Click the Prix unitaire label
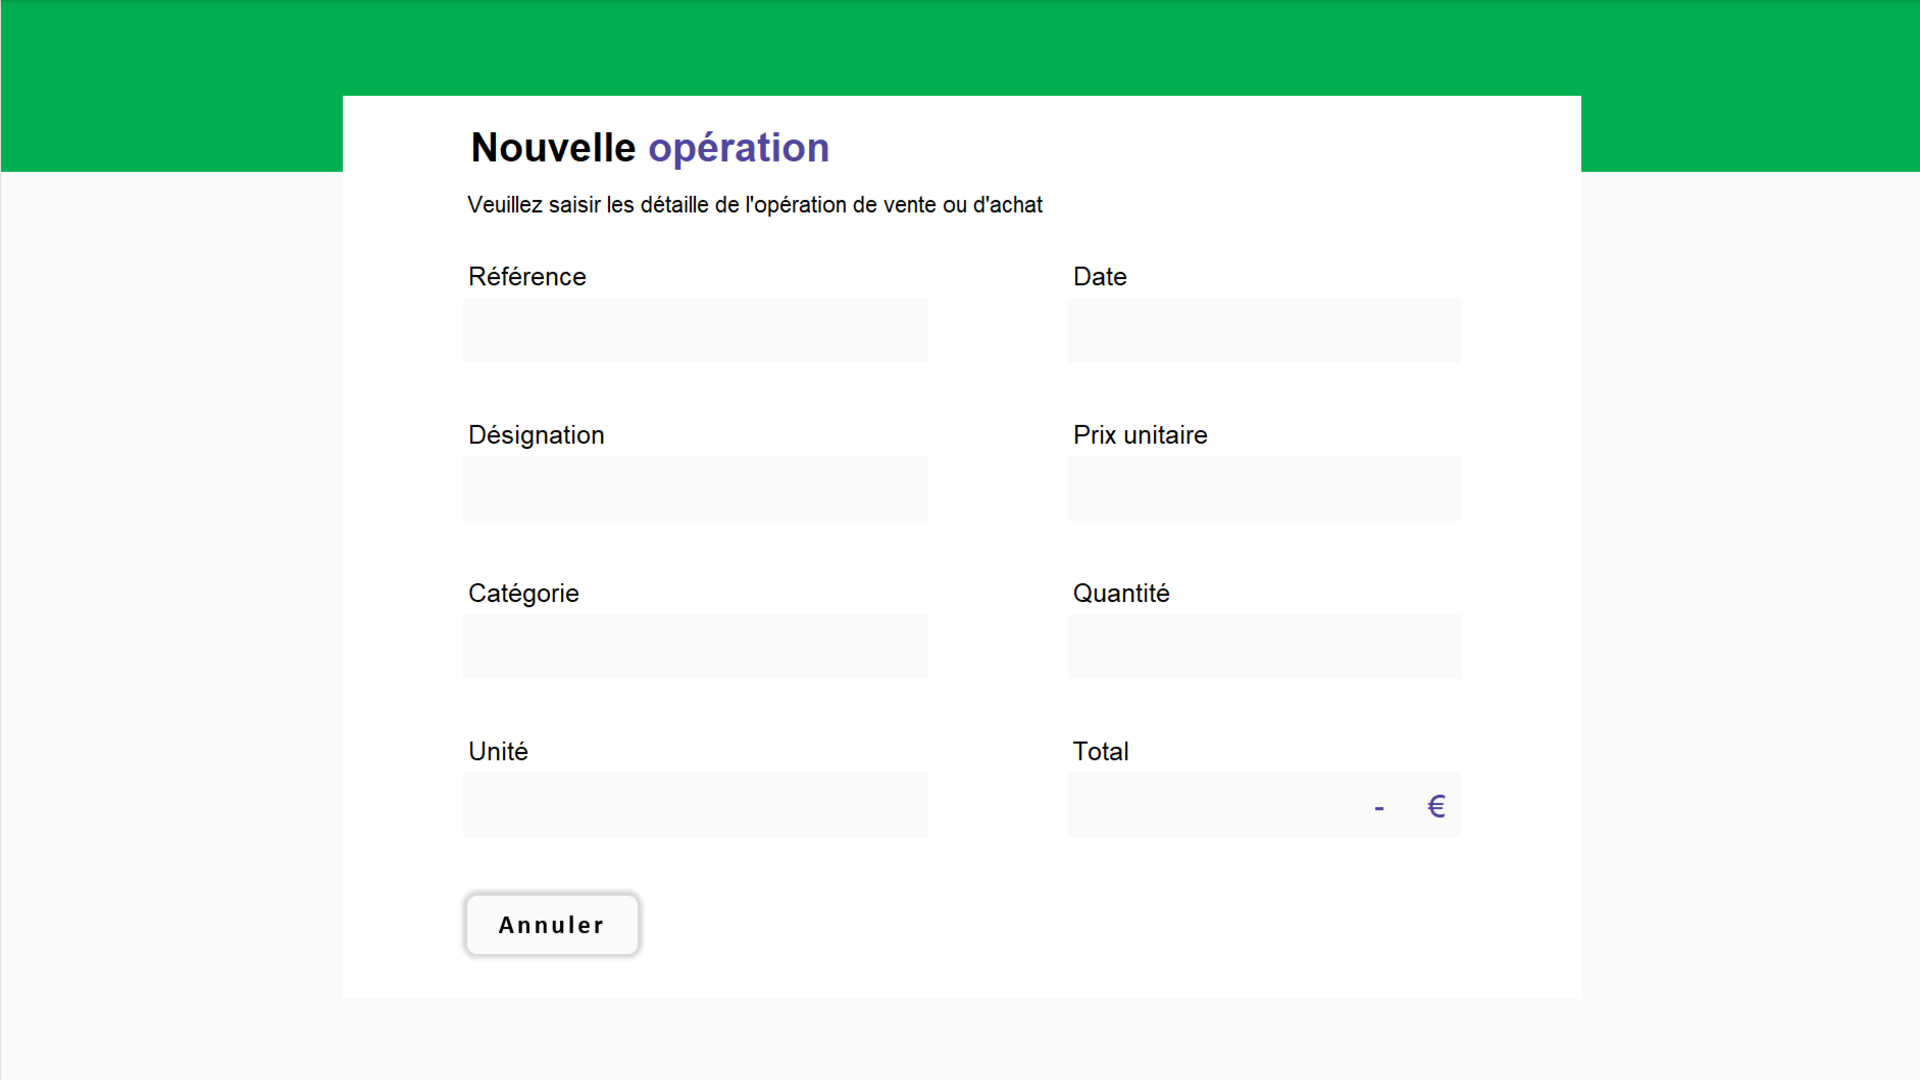 click(1139, 435)
